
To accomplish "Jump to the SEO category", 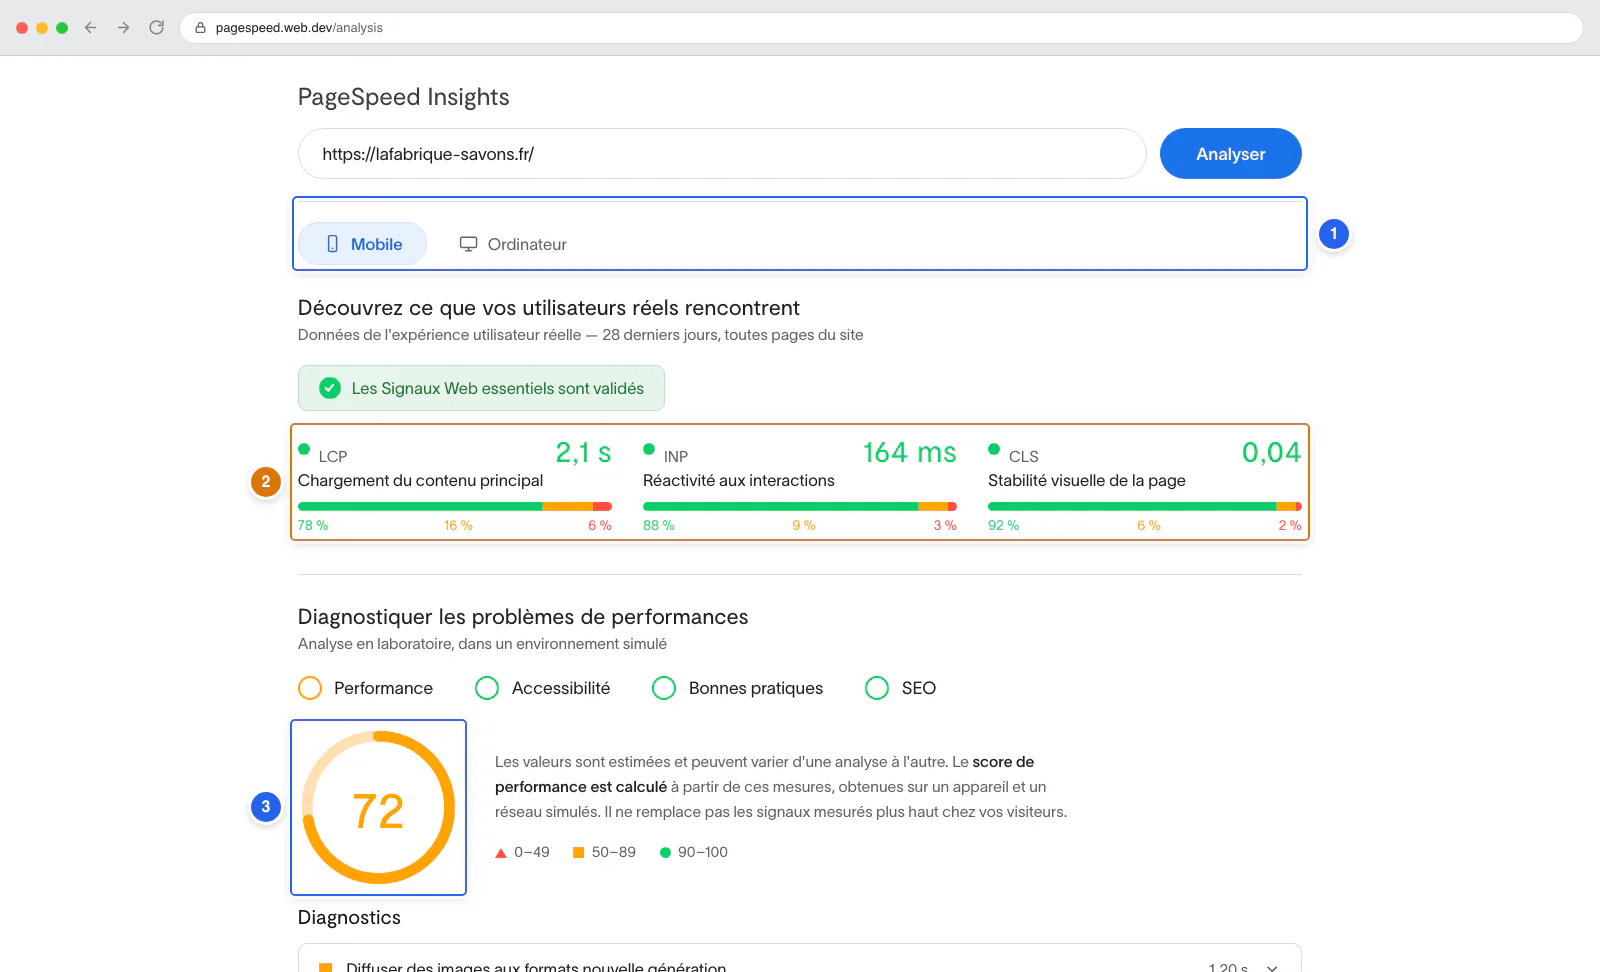I will click(901, 688).
